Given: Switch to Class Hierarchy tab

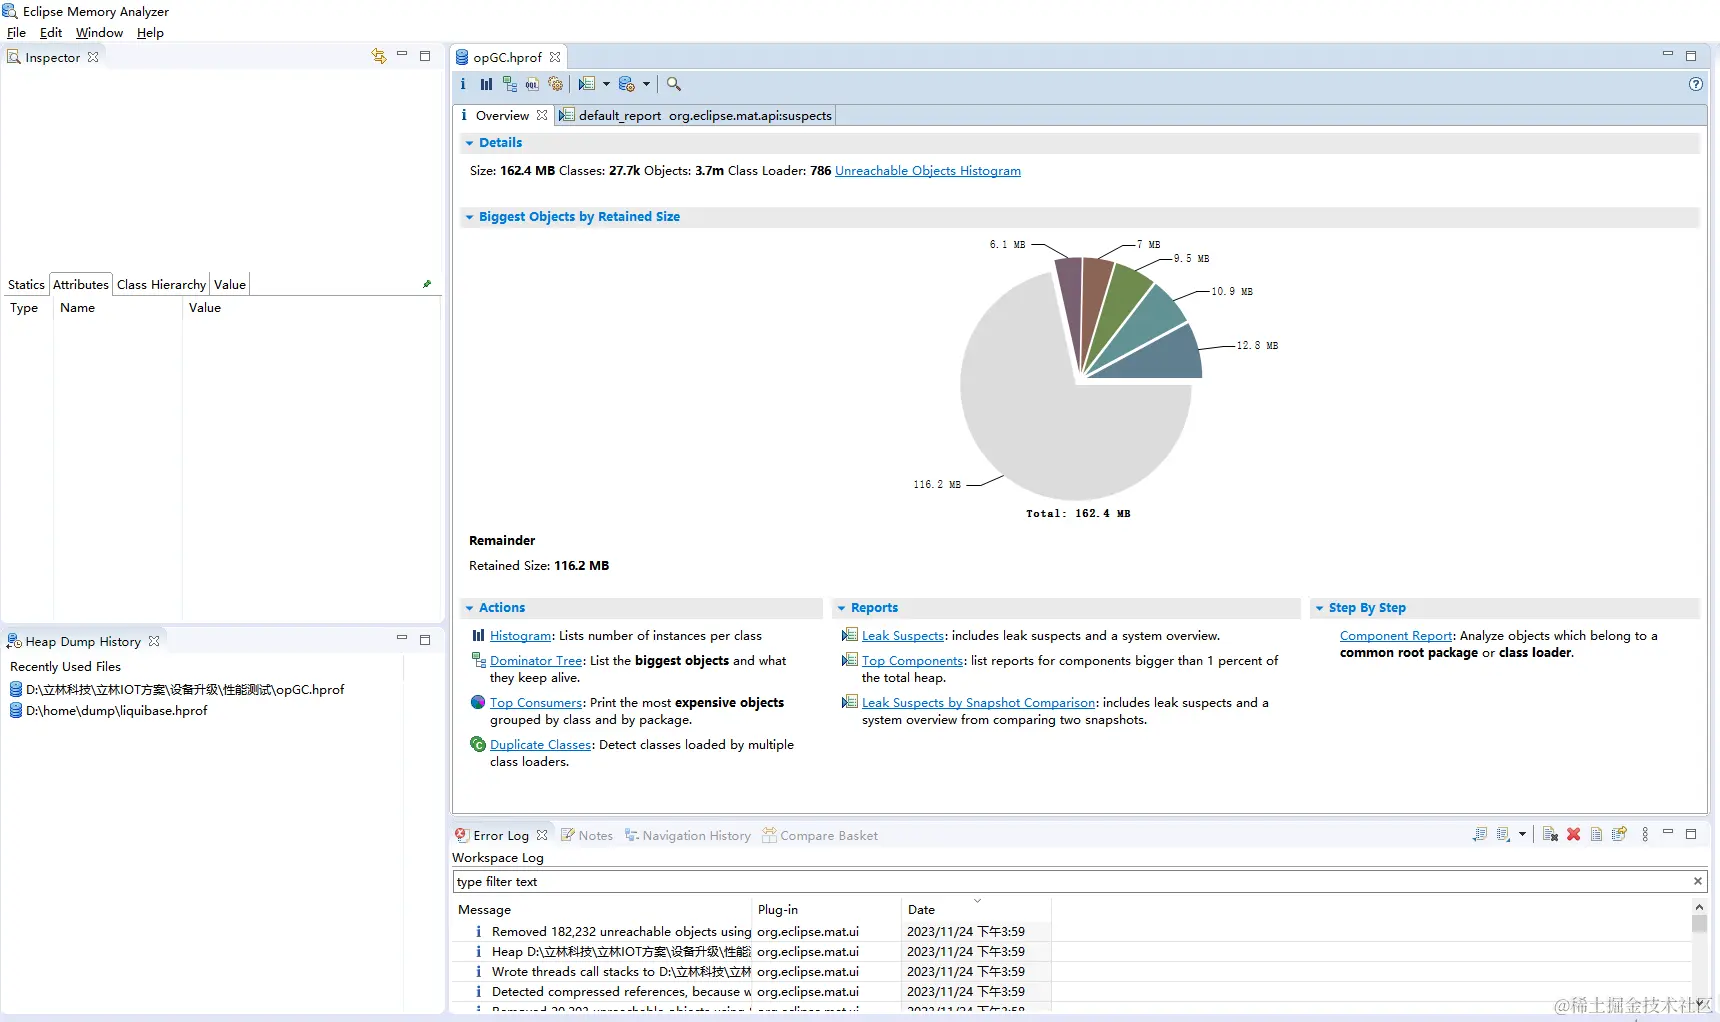Looking at the screenshot, I should tap(161, 284).
